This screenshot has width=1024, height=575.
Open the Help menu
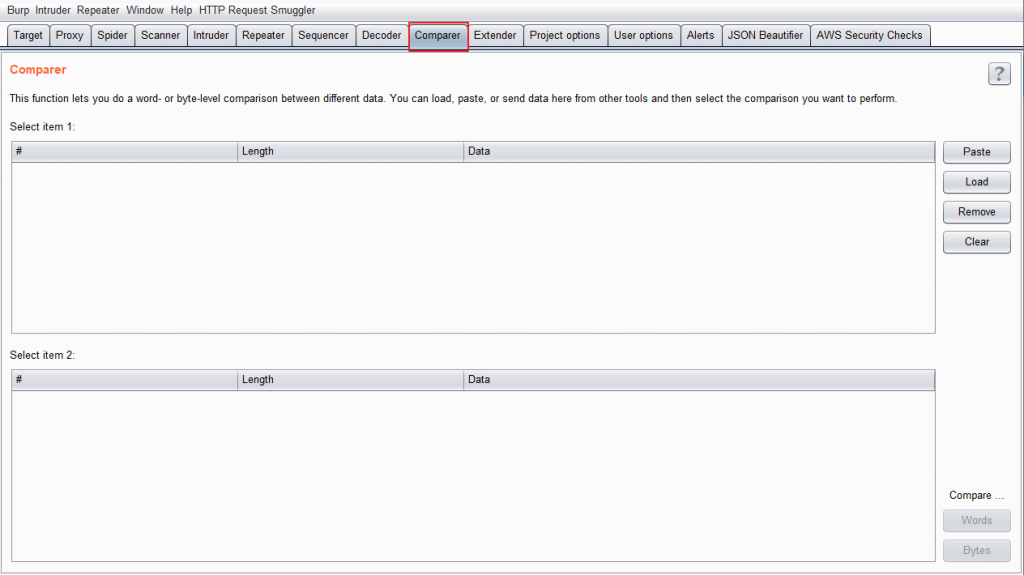(x=182, y=10)
